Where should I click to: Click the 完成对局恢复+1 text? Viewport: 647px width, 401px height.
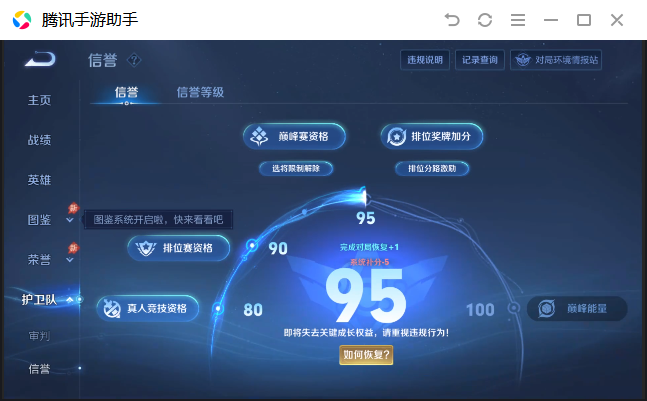pos(369,248)
